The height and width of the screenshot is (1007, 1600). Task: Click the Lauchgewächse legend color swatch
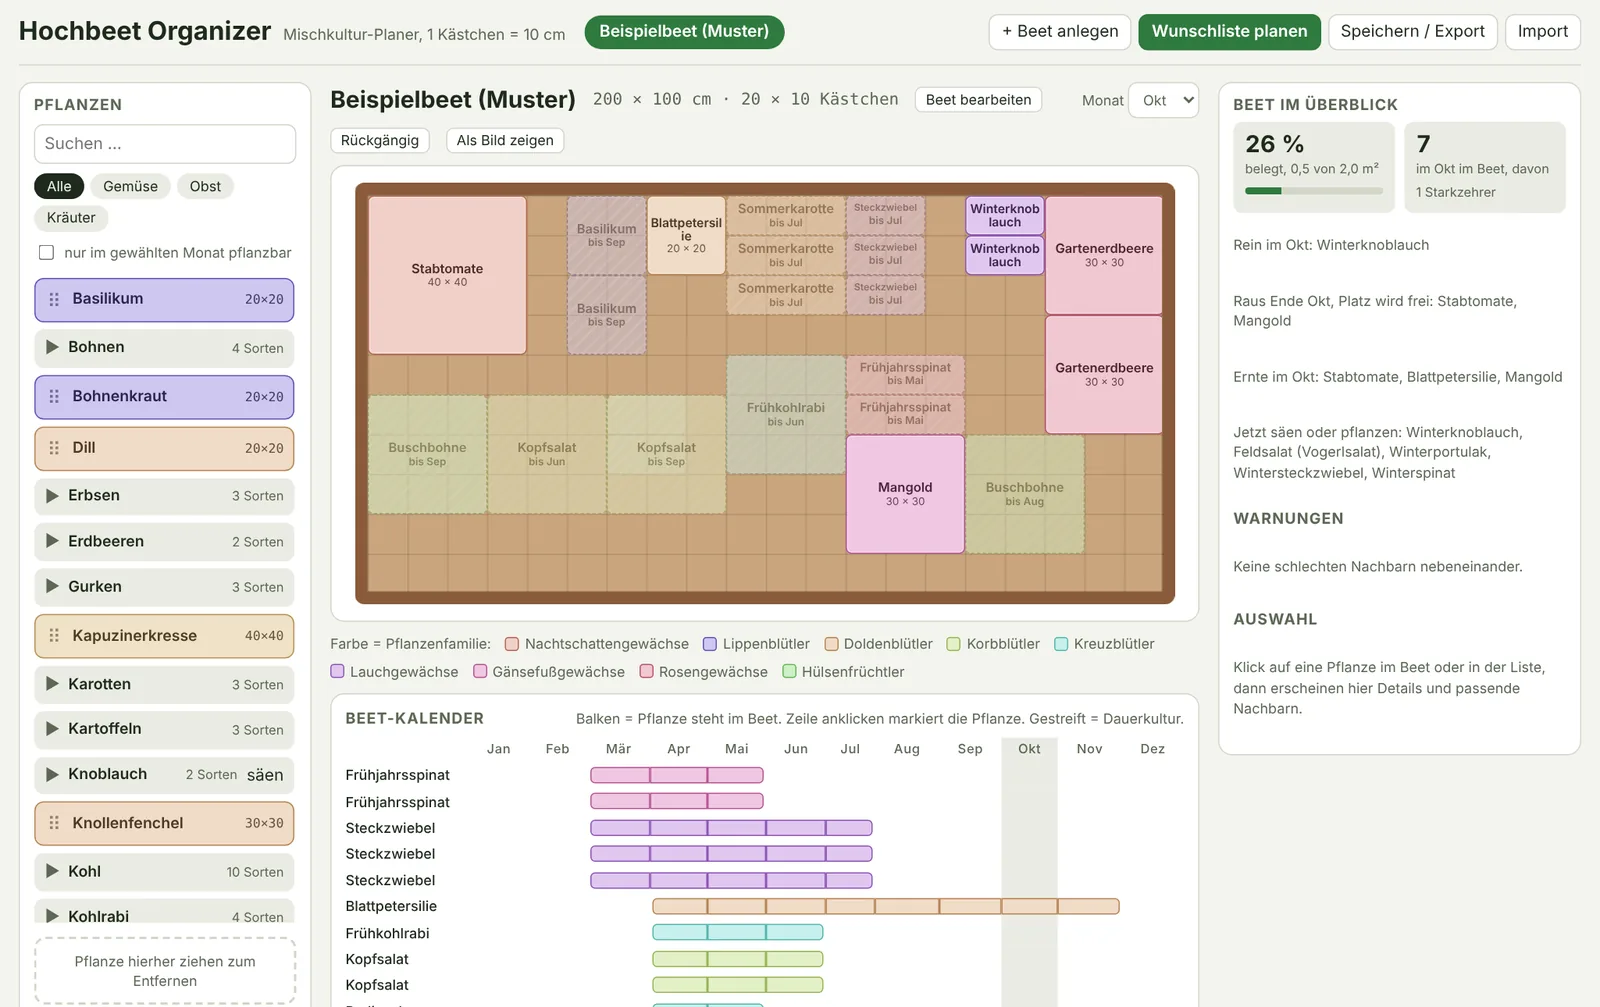pos(337,671)
